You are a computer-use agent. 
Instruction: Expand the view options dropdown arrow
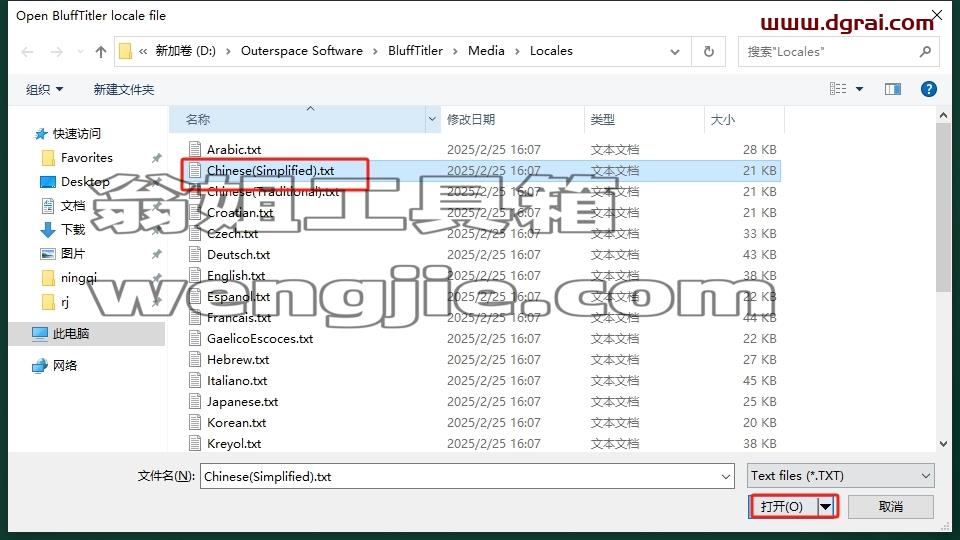pyautogui.click(x=859, y=89)
